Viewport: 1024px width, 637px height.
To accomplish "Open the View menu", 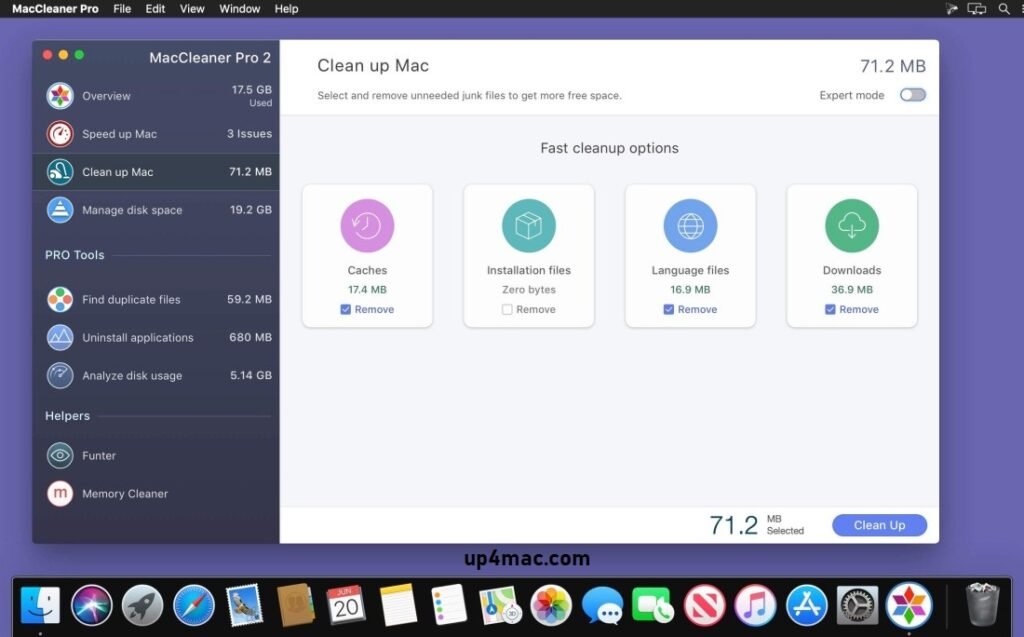I will [x=191, y=9].
